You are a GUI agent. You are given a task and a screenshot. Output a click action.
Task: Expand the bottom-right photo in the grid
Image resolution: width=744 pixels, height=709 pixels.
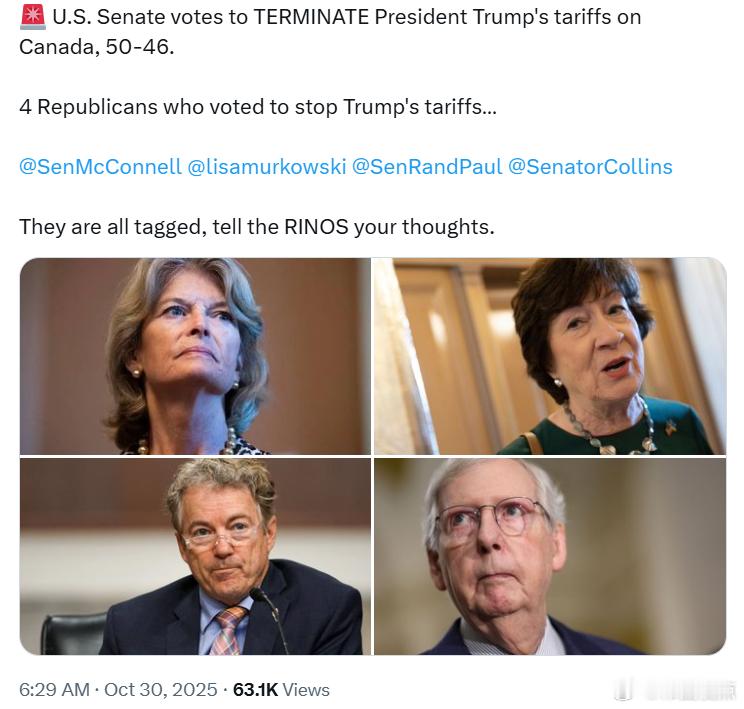click(x=550, y=556)
